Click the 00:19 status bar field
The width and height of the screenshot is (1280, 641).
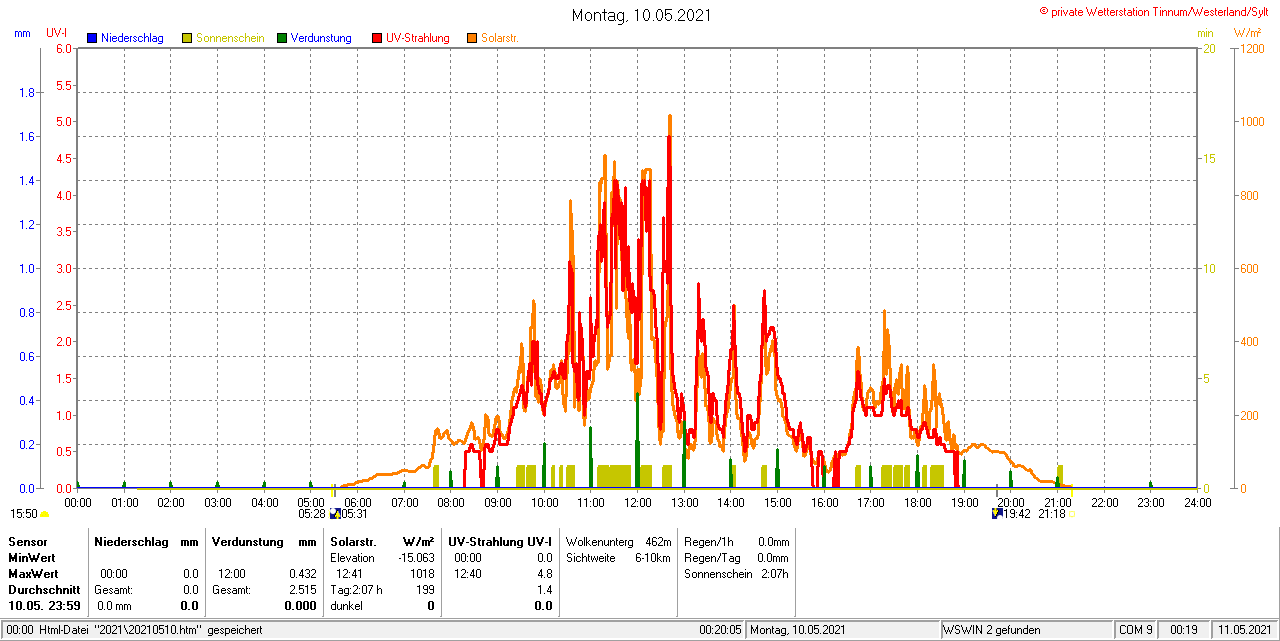click(1184, 630)
